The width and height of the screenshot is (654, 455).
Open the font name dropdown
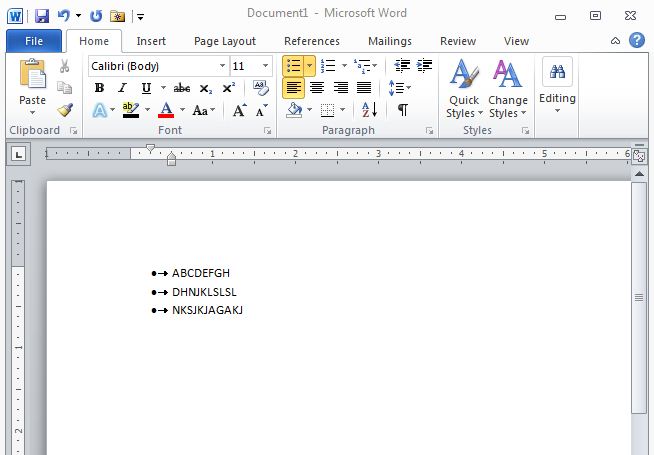pyautogui.click(x=222, y=66)
